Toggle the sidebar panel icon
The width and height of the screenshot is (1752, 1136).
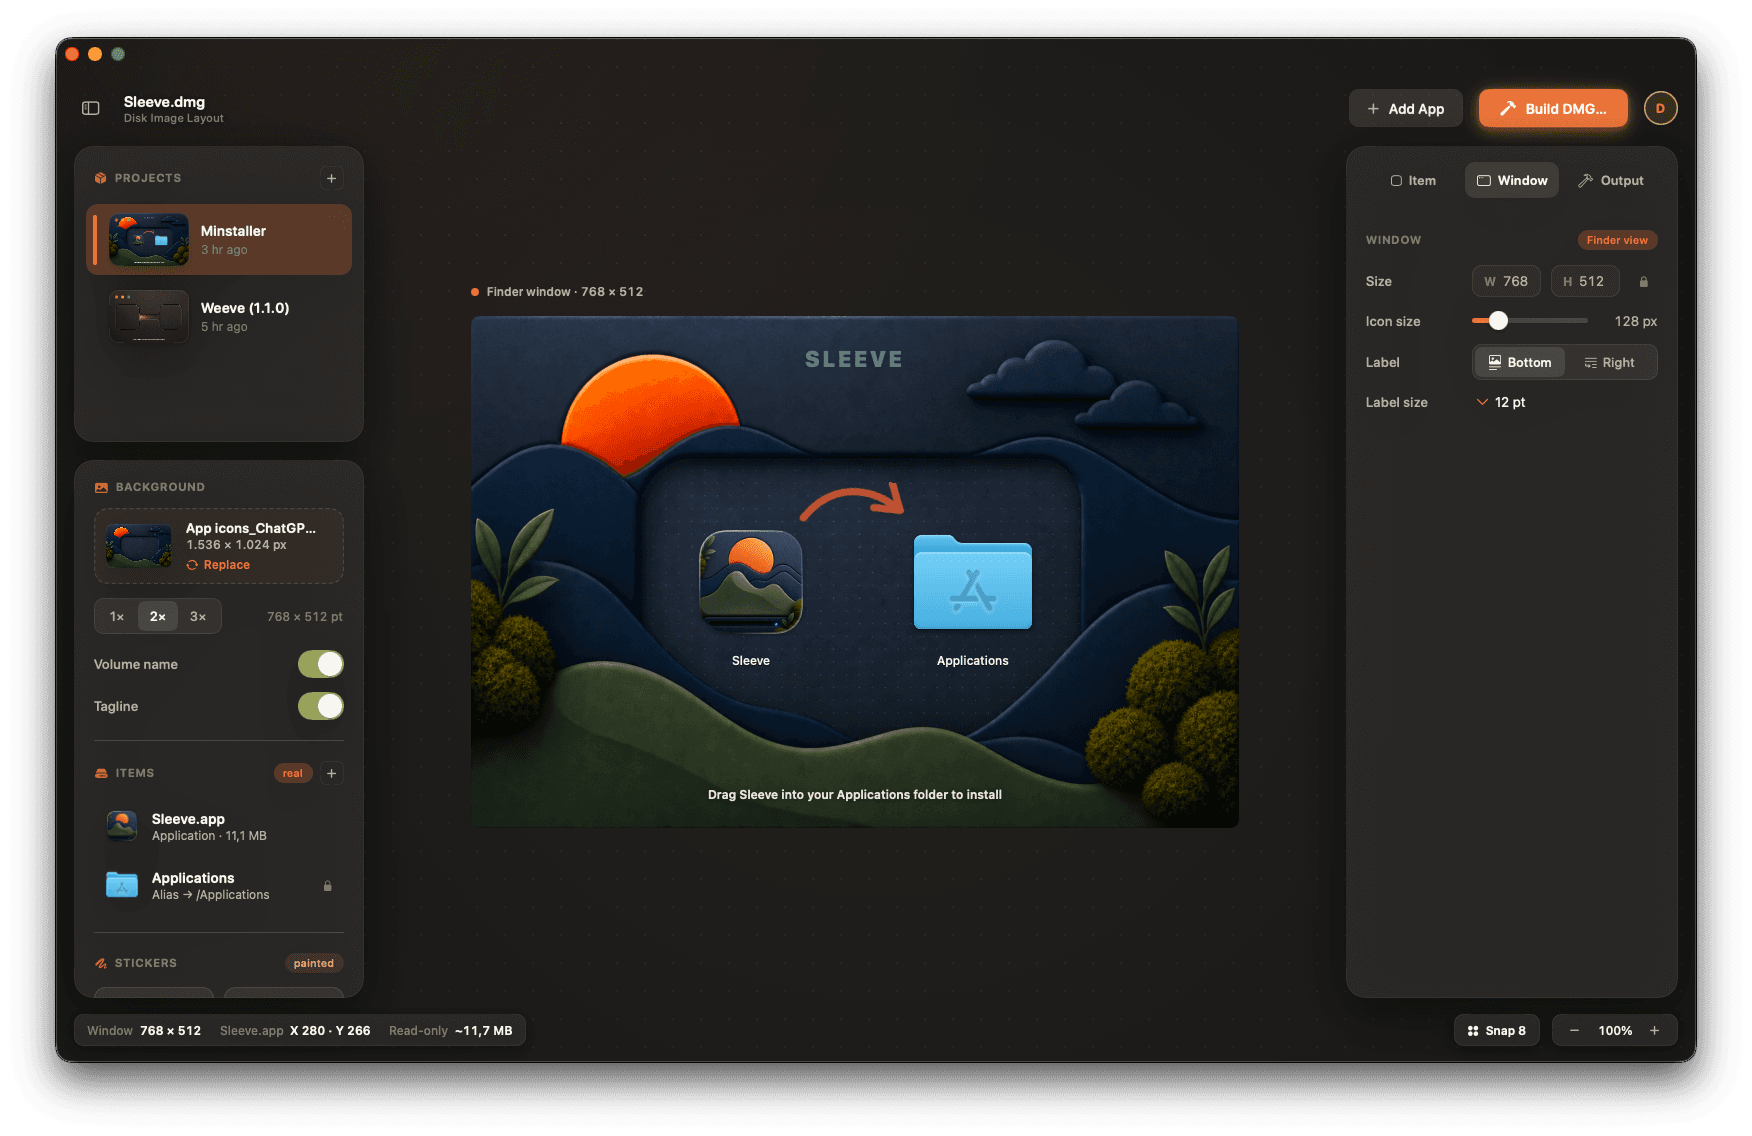91,108
